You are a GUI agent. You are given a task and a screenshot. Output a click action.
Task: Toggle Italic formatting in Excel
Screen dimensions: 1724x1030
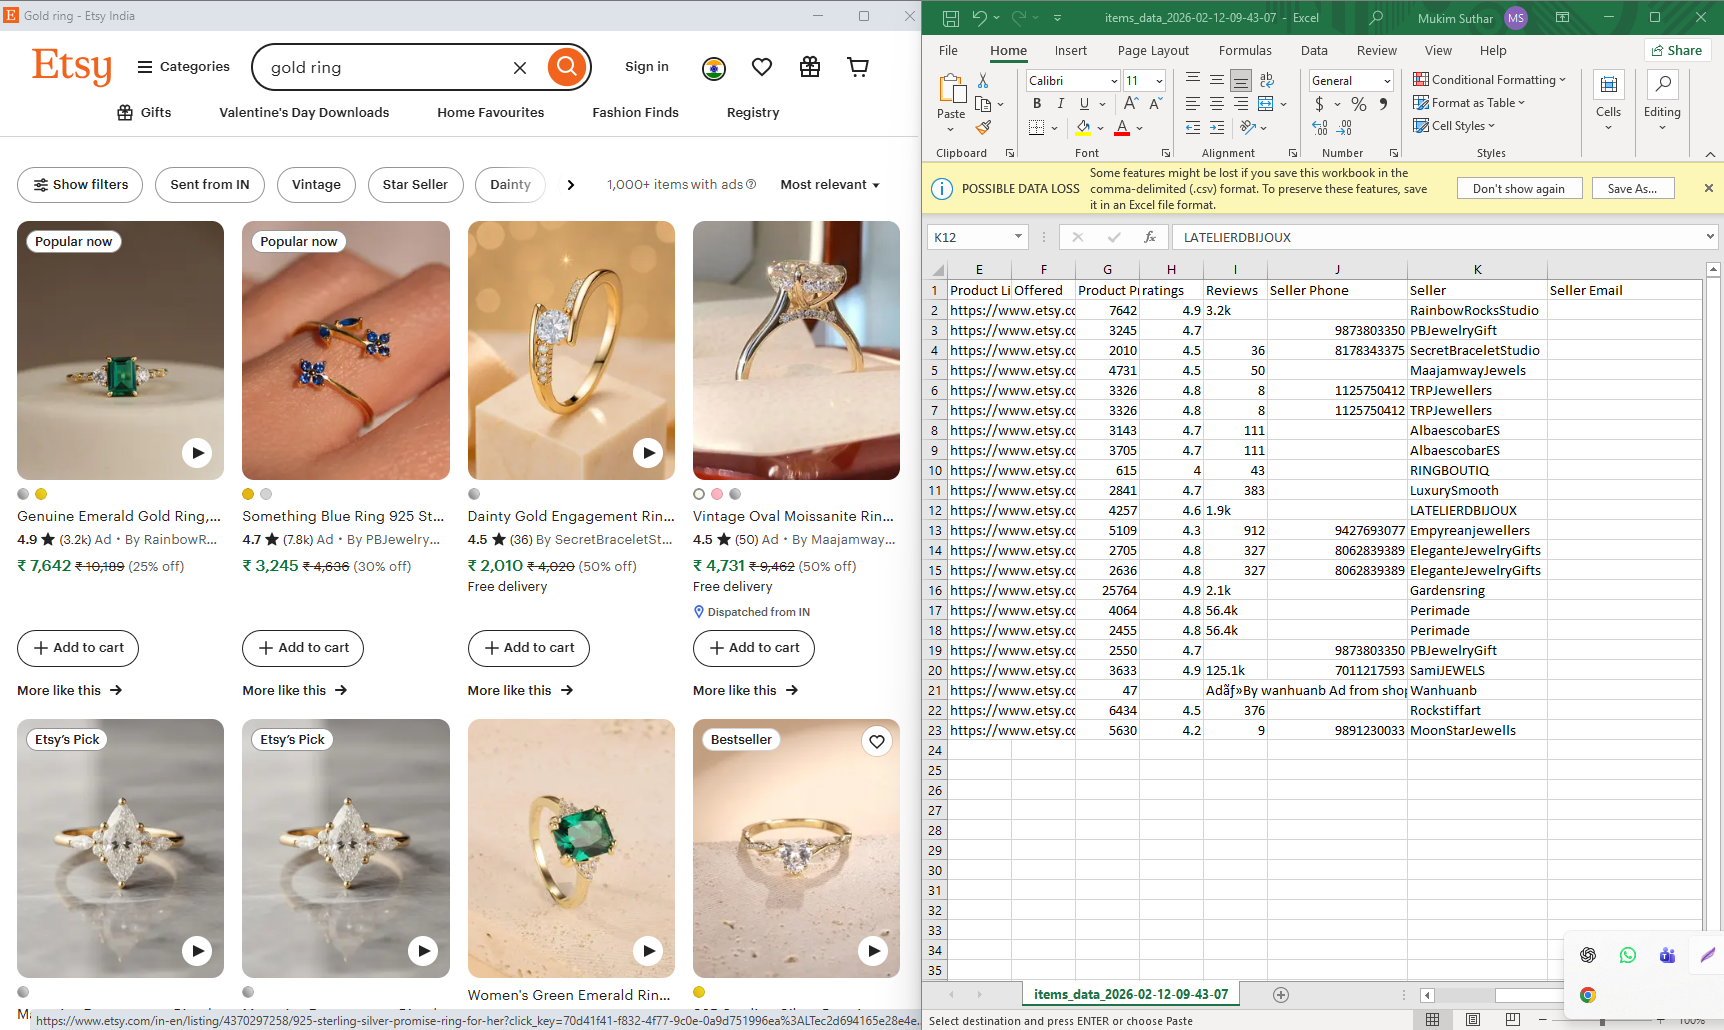coord(1060,104)
